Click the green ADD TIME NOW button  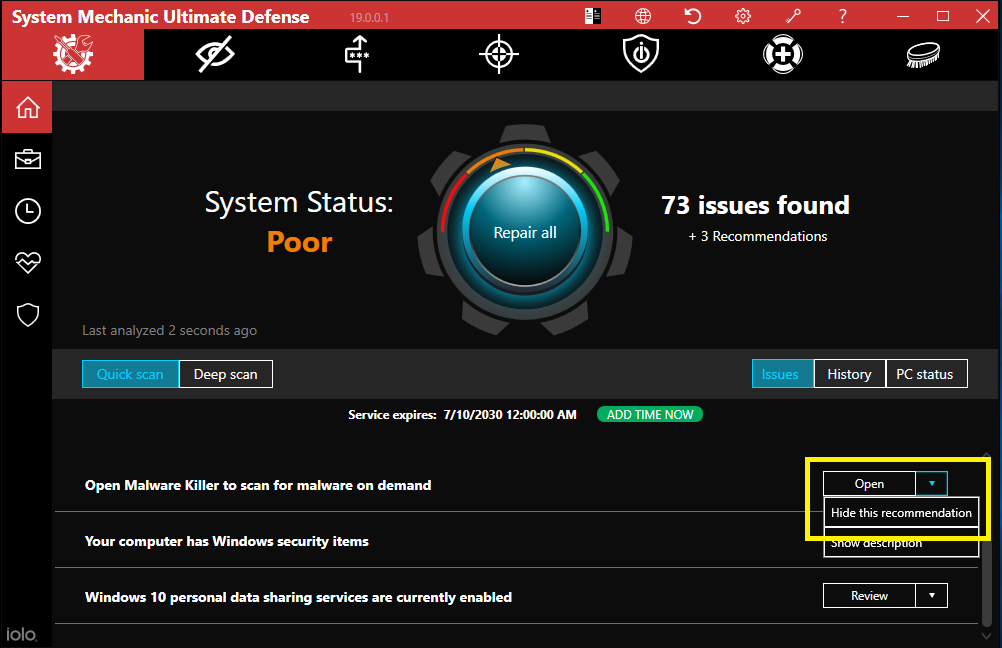(x=649, y=415)
